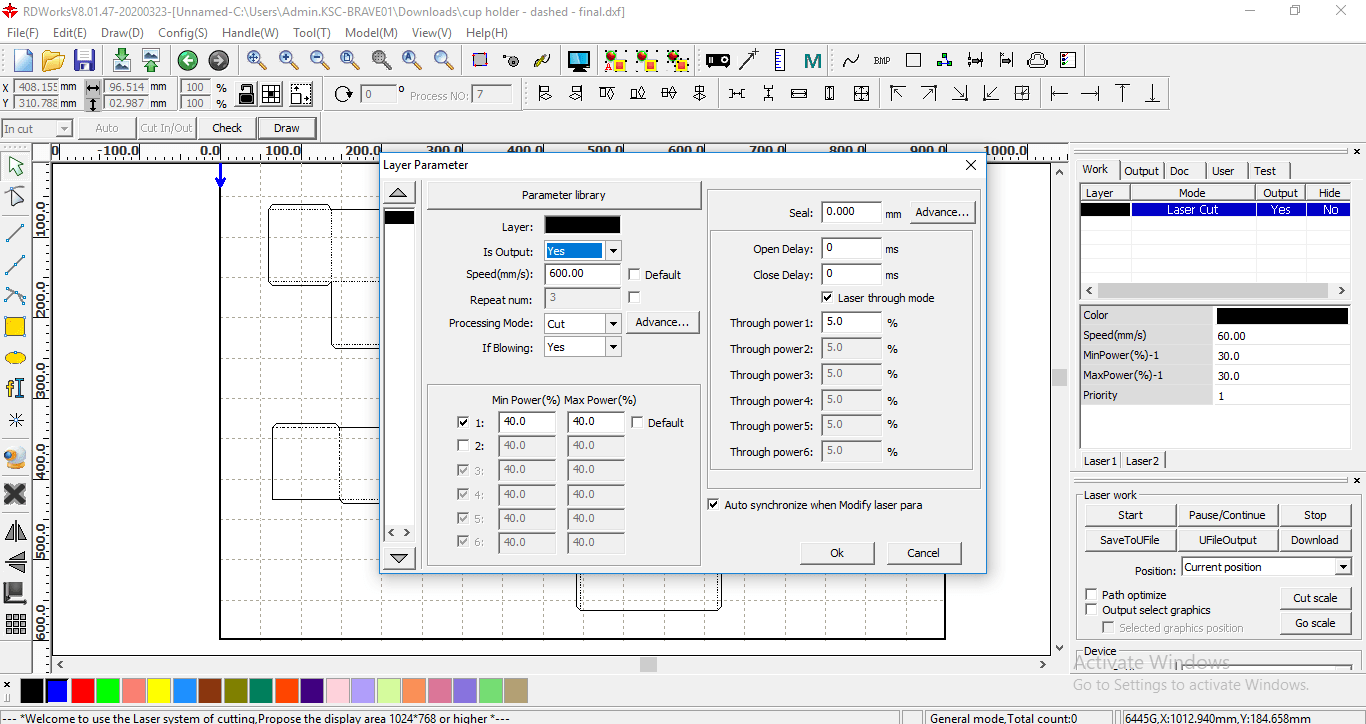Click the Mirror vertical icon
Image resolution: width=1366 pixels, height=724 pixels.
tap(15, 562)
